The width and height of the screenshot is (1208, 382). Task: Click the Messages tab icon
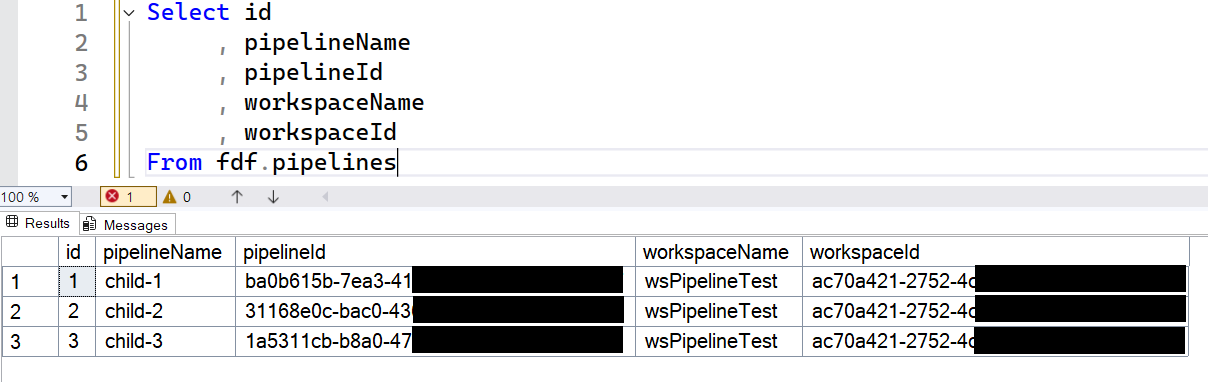tap(91, 224)
